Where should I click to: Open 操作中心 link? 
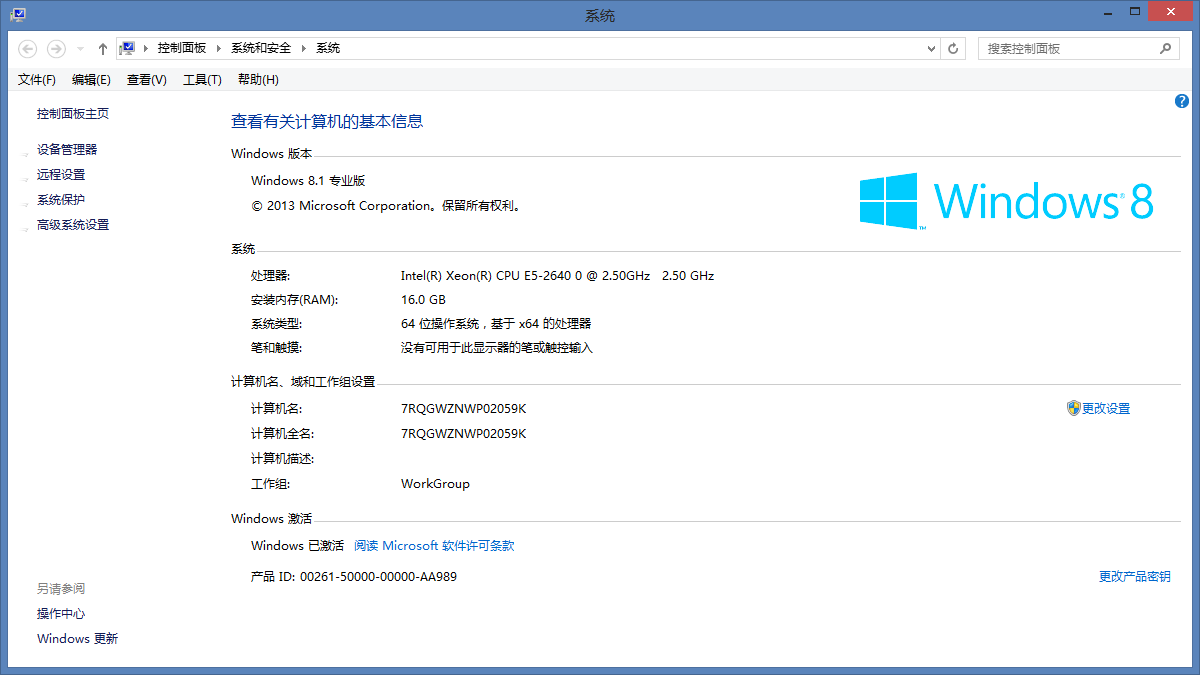61,614
